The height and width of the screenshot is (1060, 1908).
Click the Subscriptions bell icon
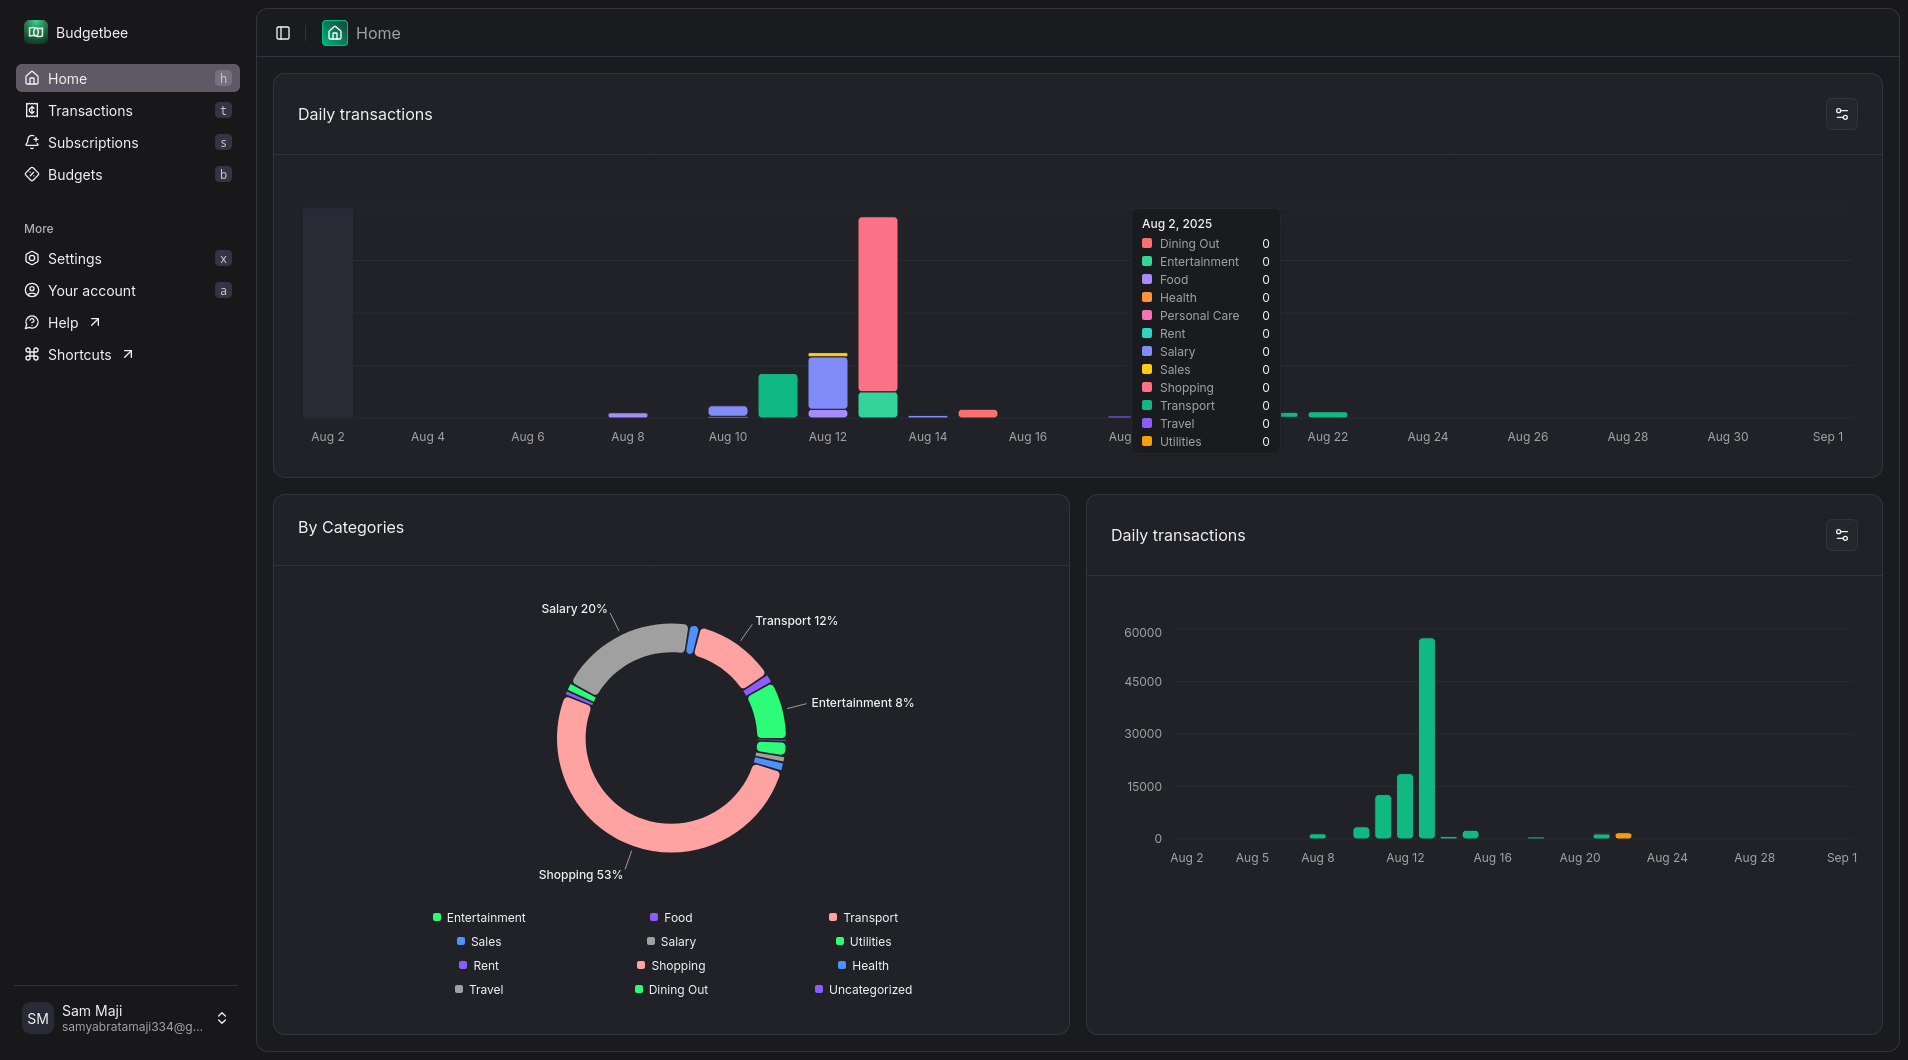[32, 142]
